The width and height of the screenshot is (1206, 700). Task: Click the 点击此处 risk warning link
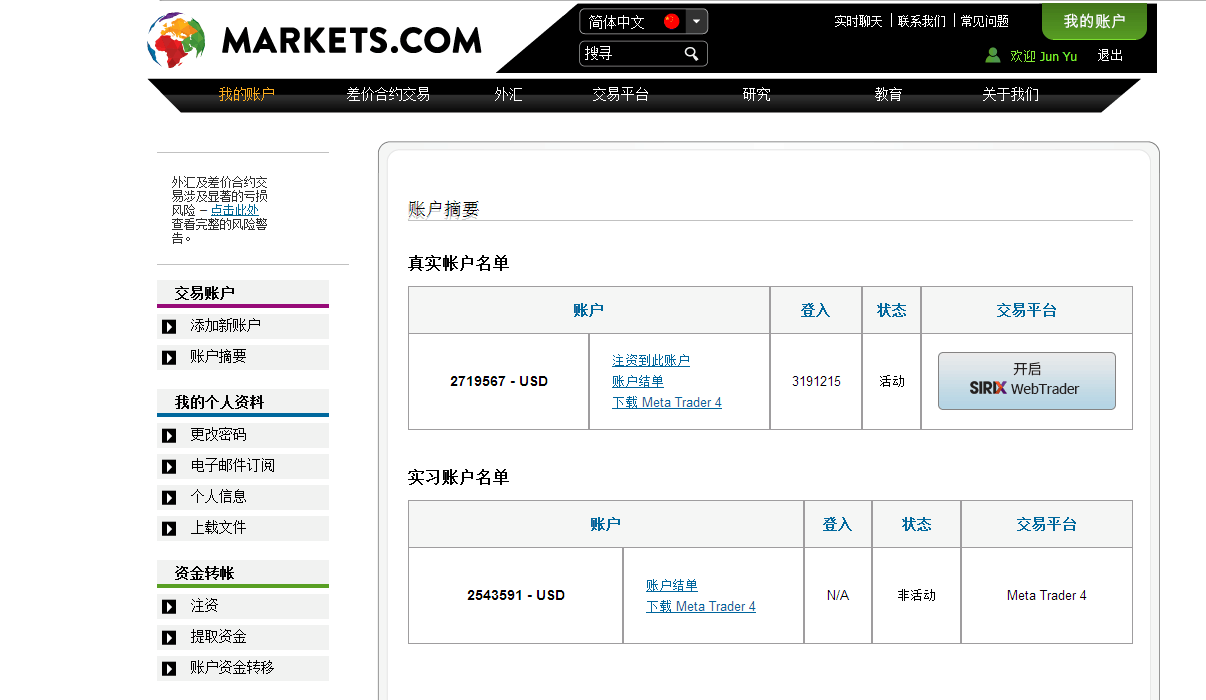coord(234,210)
